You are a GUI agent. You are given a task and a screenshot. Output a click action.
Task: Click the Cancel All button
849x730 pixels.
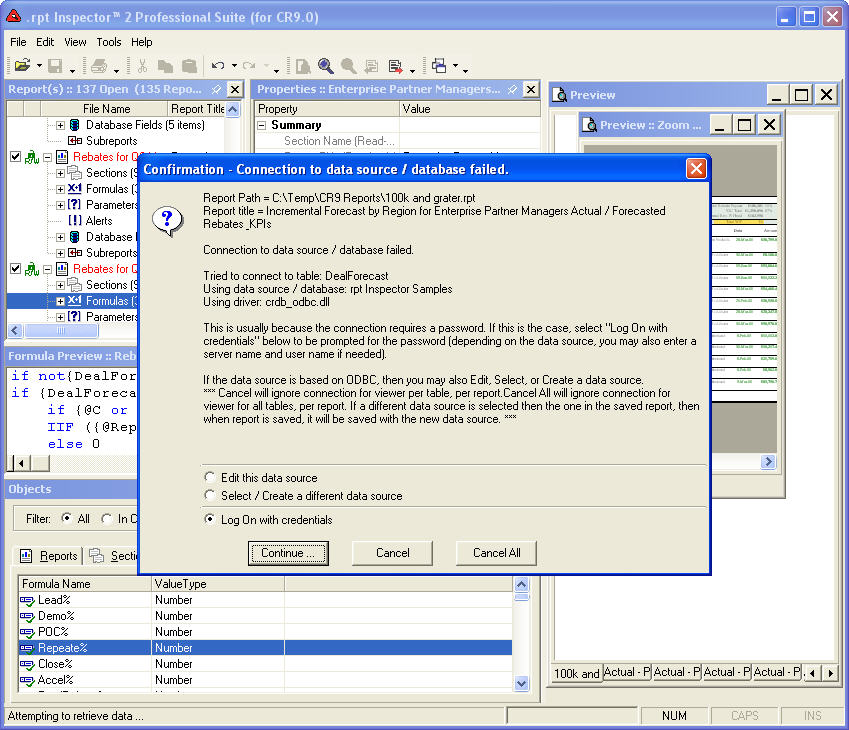497,553
